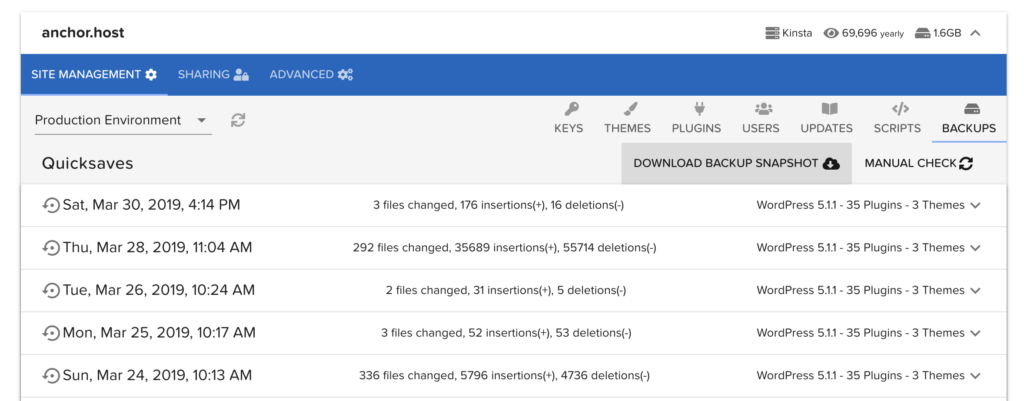Run a Manual Check
Image resolution: width=1024 pixels, height=401 pixels.
pos(919,163)
